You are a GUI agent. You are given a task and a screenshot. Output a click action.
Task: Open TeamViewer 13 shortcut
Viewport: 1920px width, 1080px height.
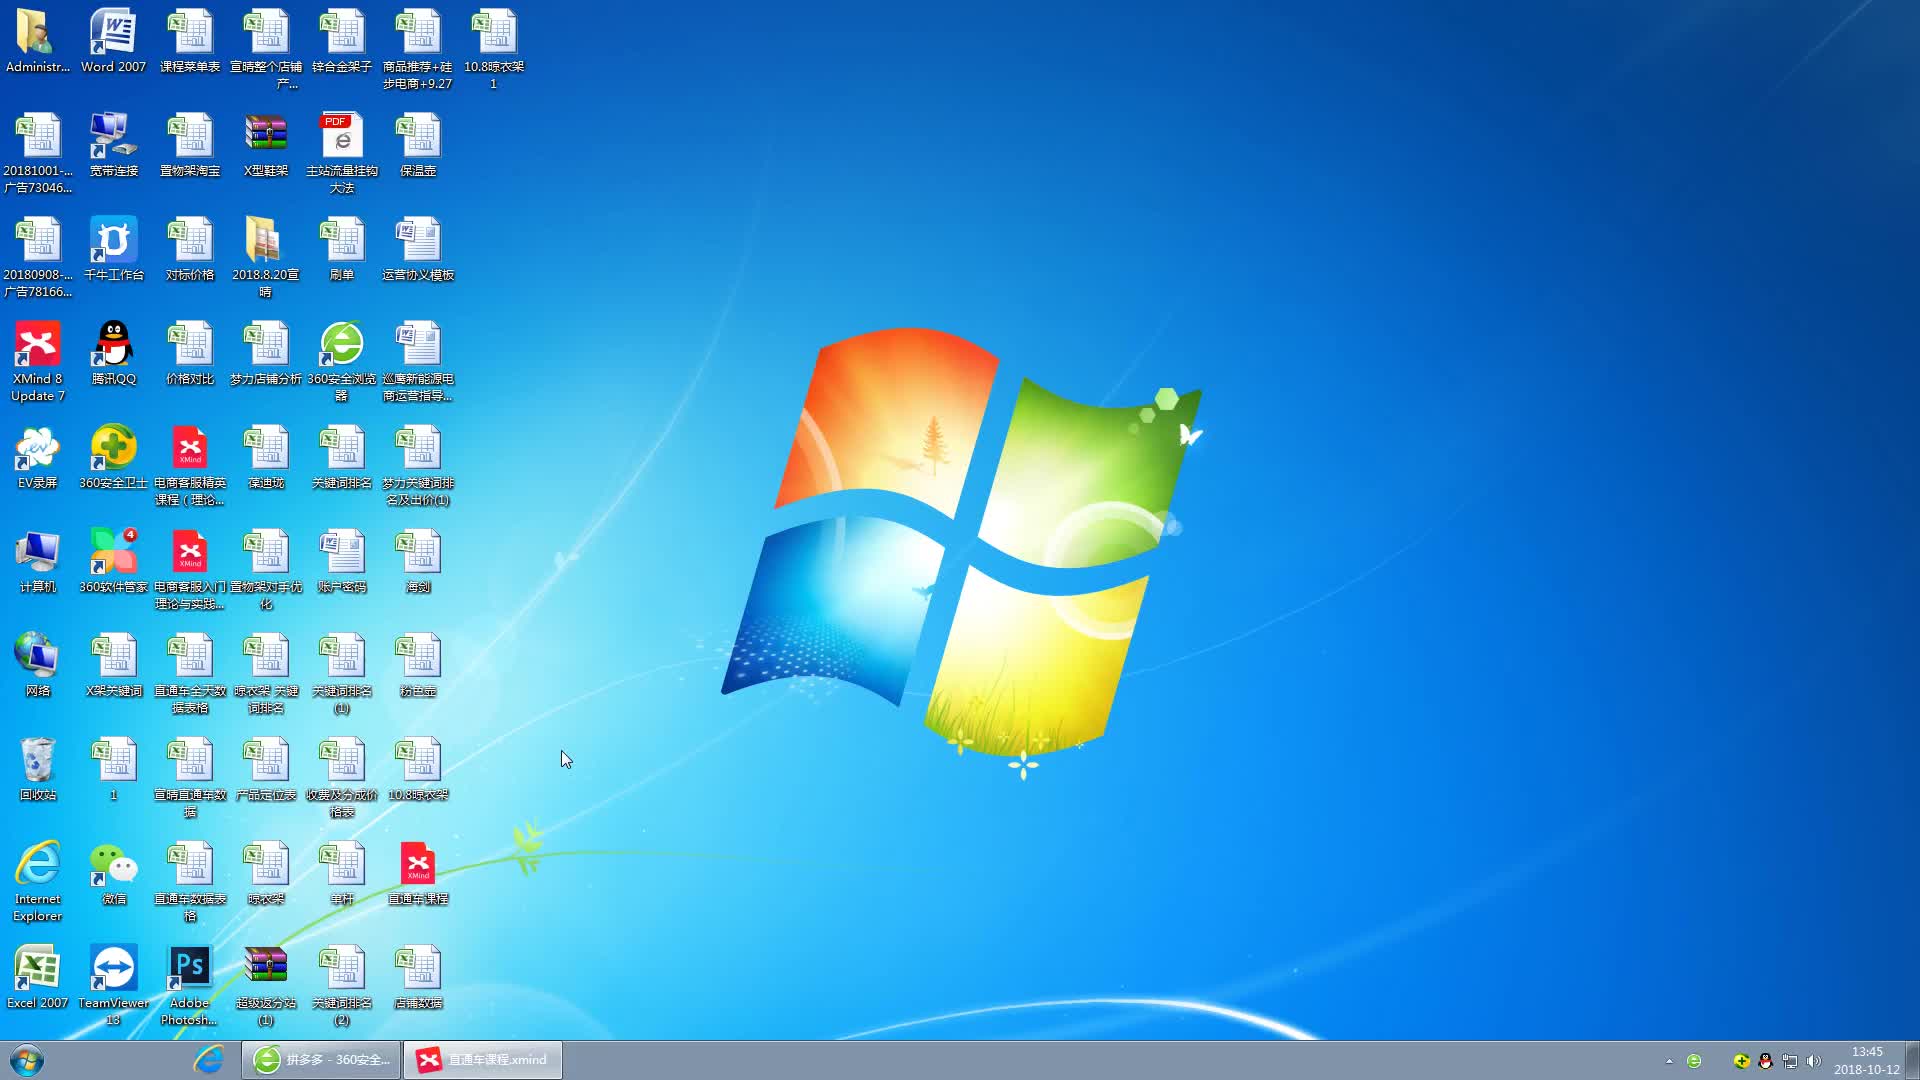coord(113,985)
